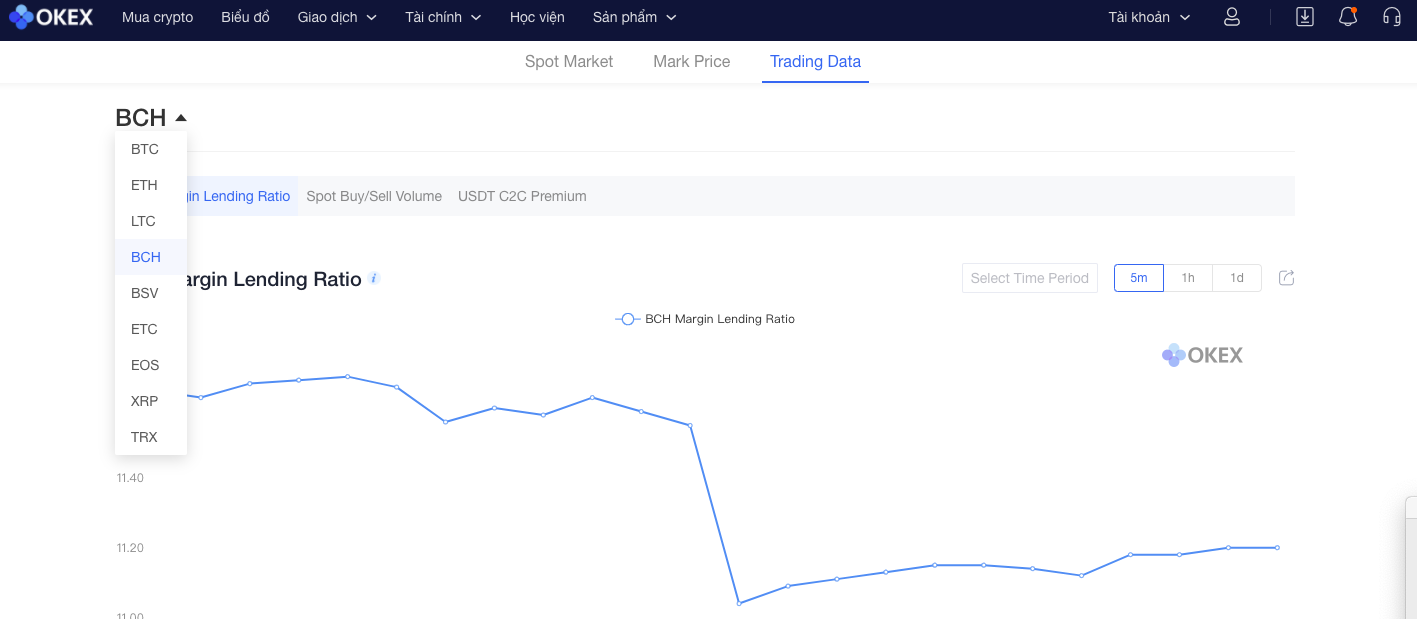Choose BSV from the coin list
This screenshot has width=1417, height=619.
coord(151,293)
